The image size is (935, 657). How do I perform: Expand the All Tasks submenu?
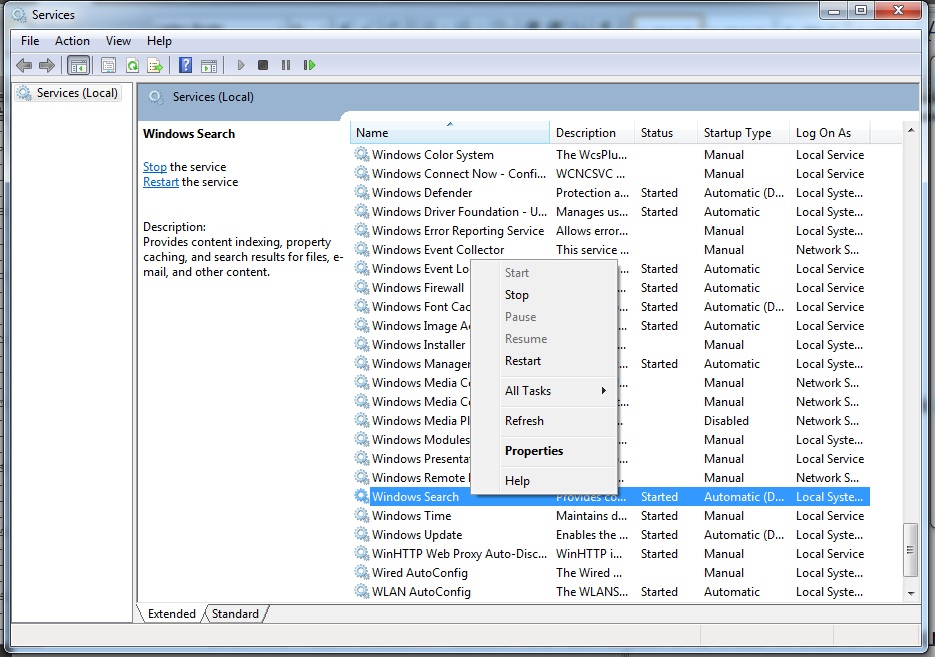[x=527, y=390]
